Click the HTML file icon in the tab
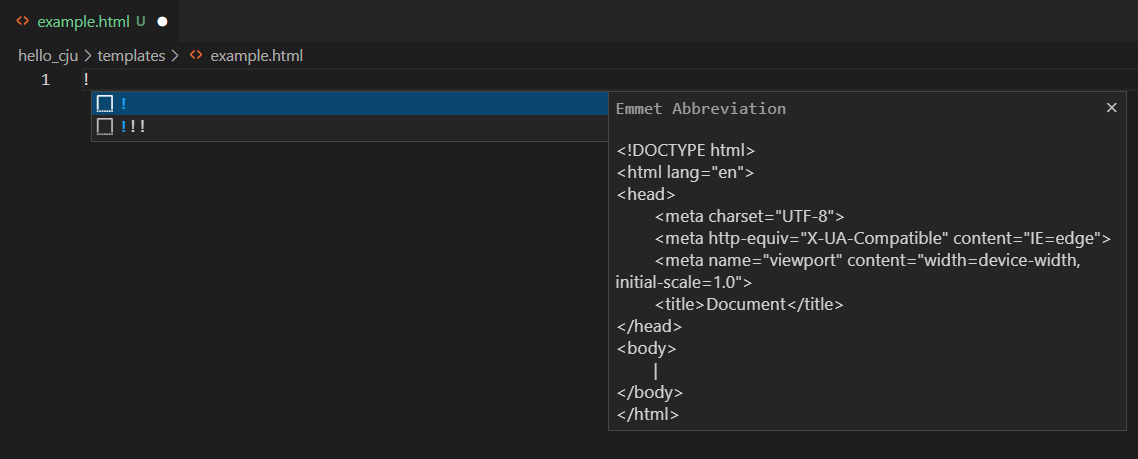1138x459 pixels. pos(22,21)
